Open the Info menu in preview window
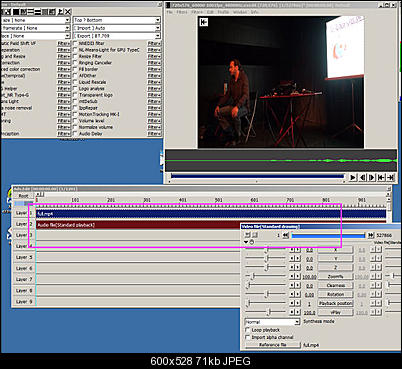This screenshot has height=369, width=402. 254,12
